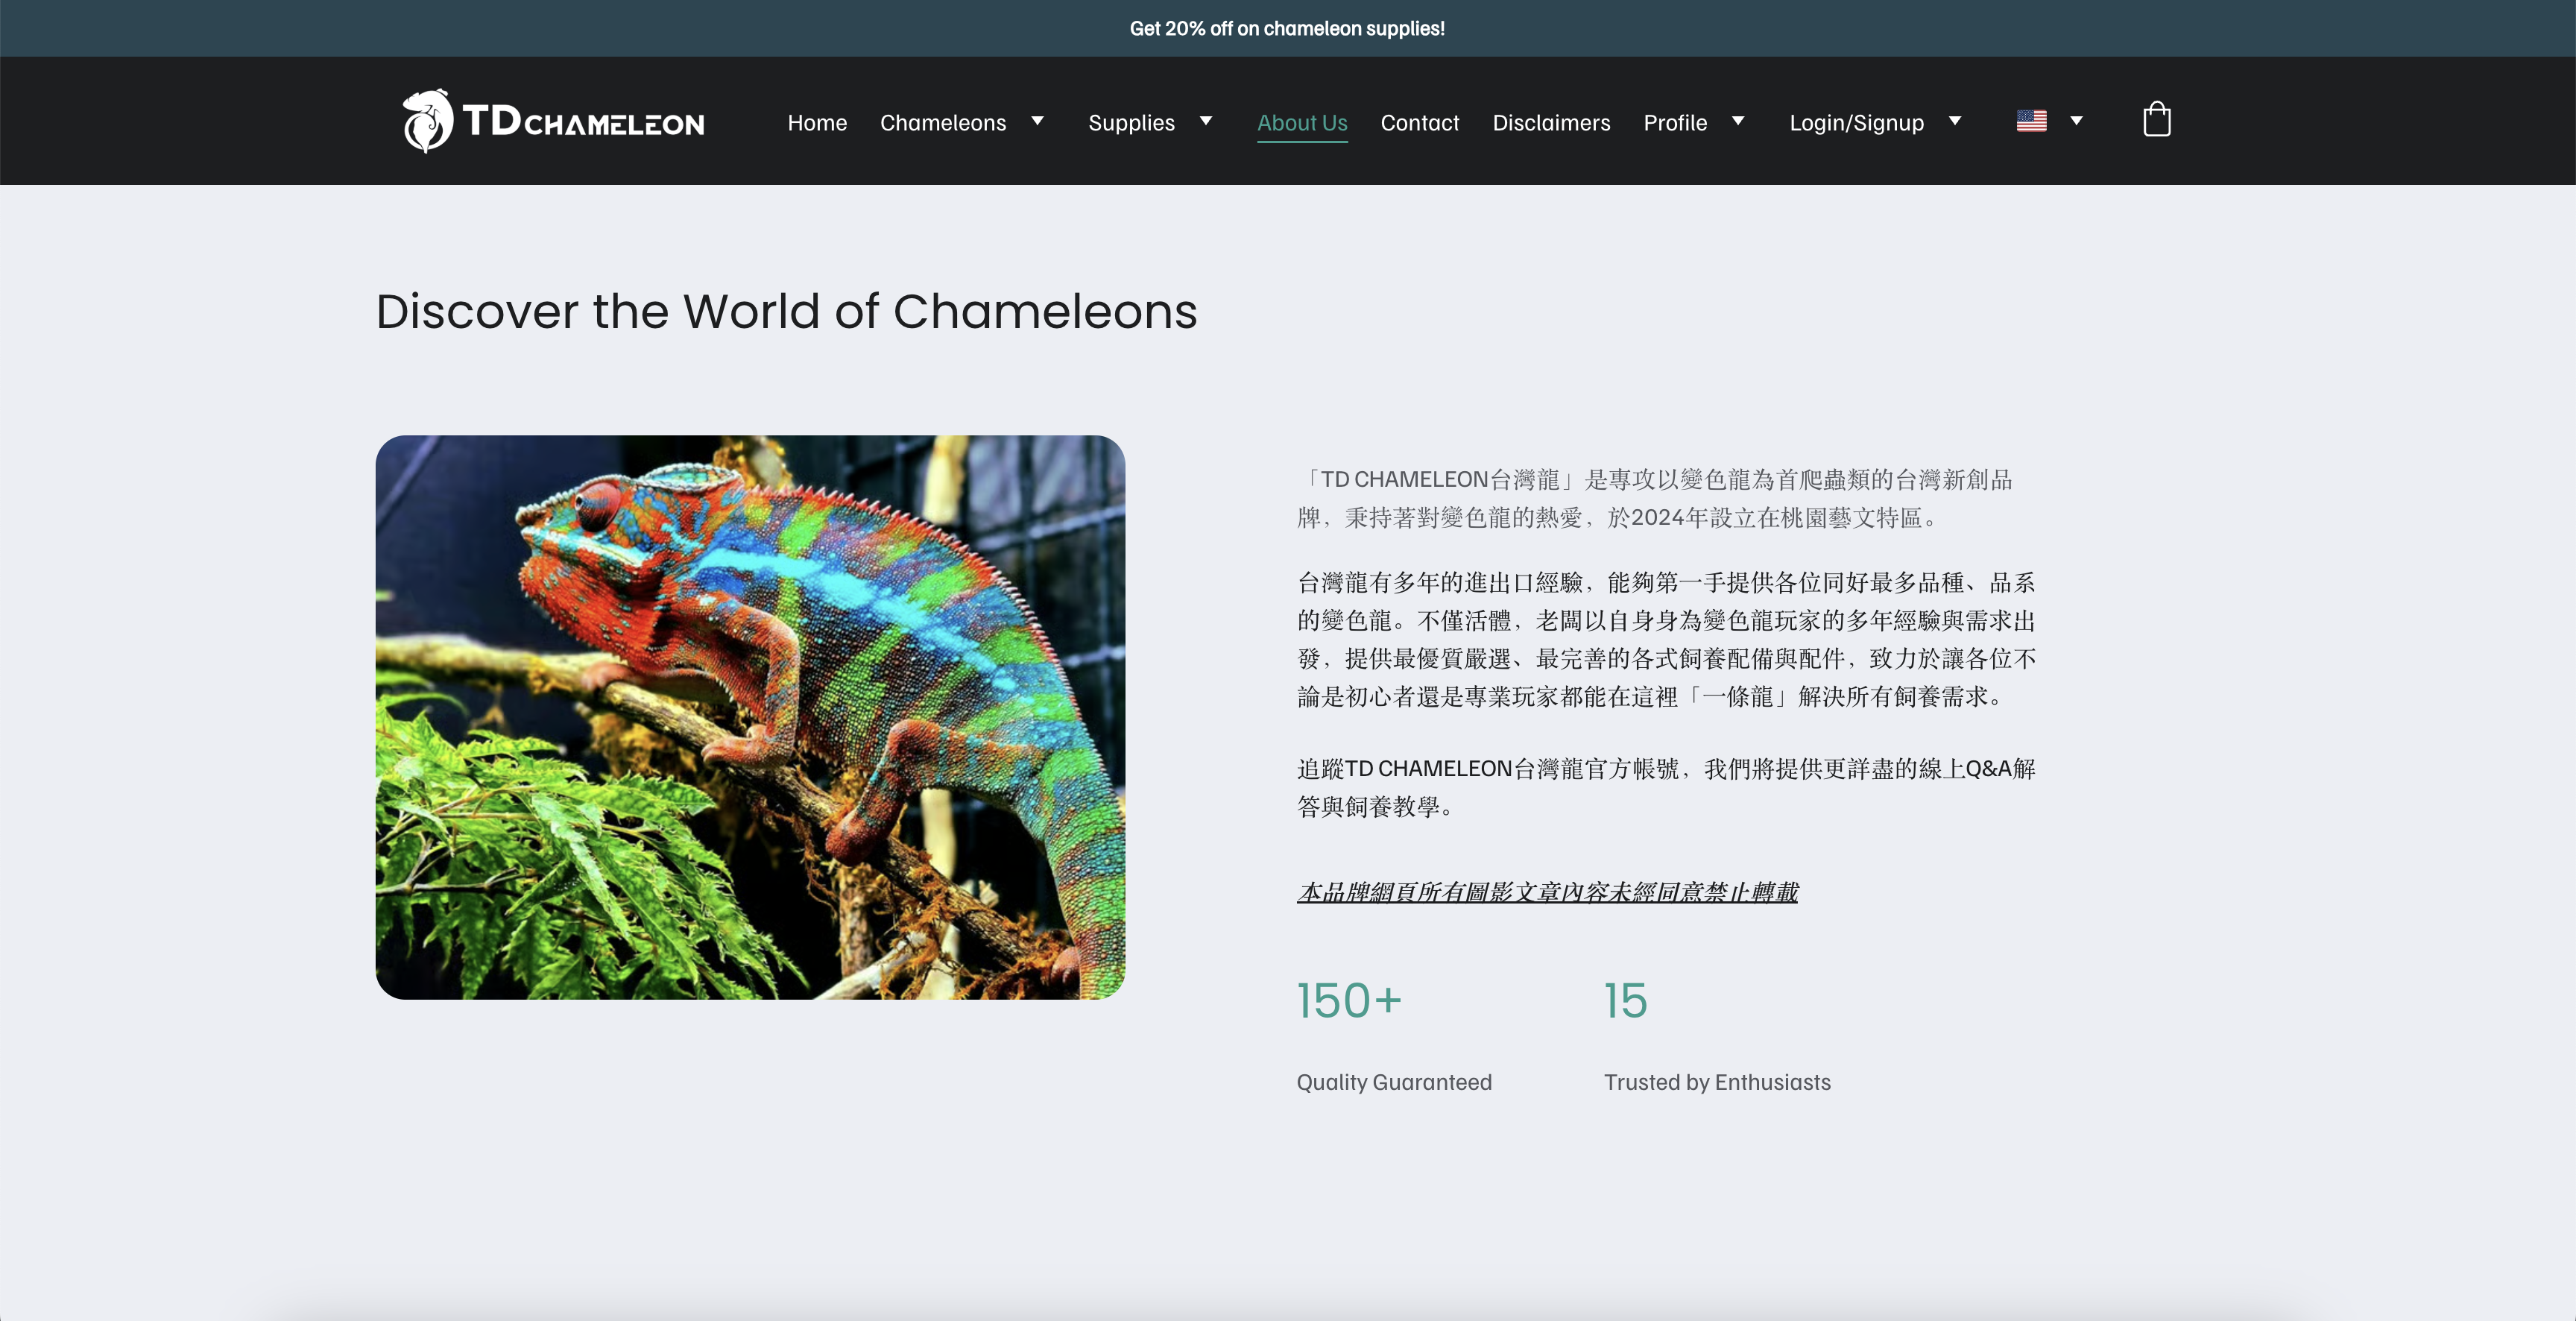2576x1321 pixels.
Task: Expand the Chameleons dropdown arrow
Action: pyautogui.click(x=1037, y=121)
